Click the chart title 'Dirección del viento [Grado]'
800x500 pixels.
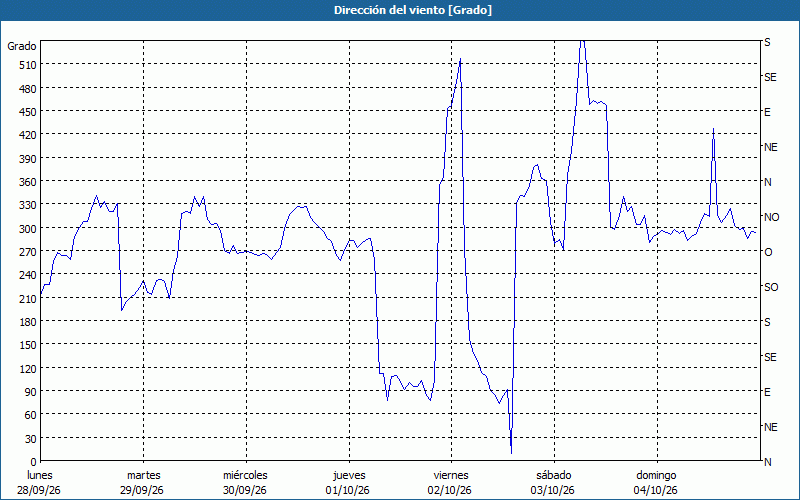point(413,10)
